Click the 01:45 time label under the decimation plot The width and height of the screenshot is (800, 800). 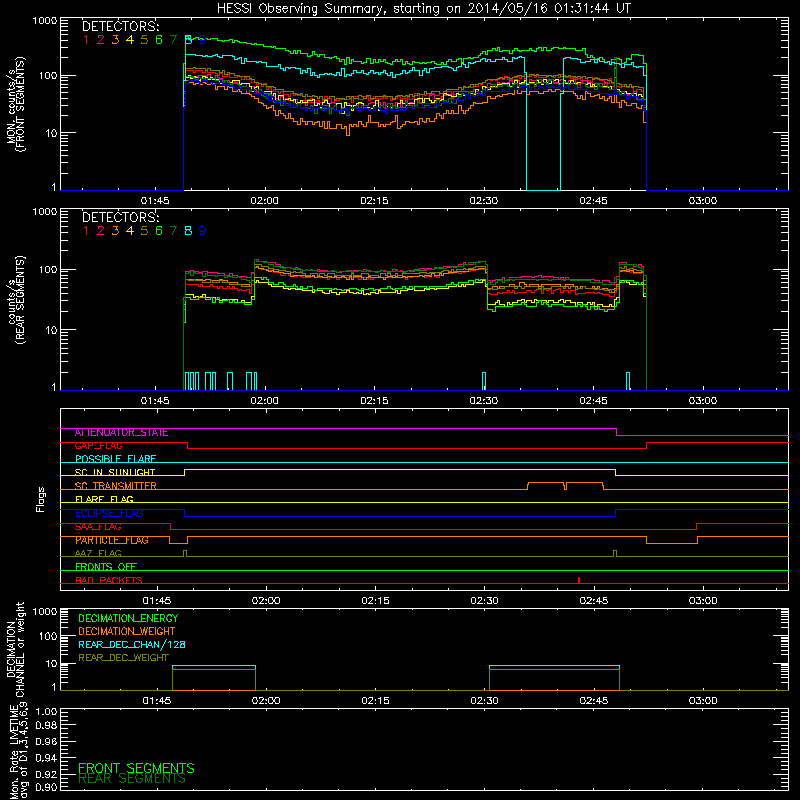157,701
